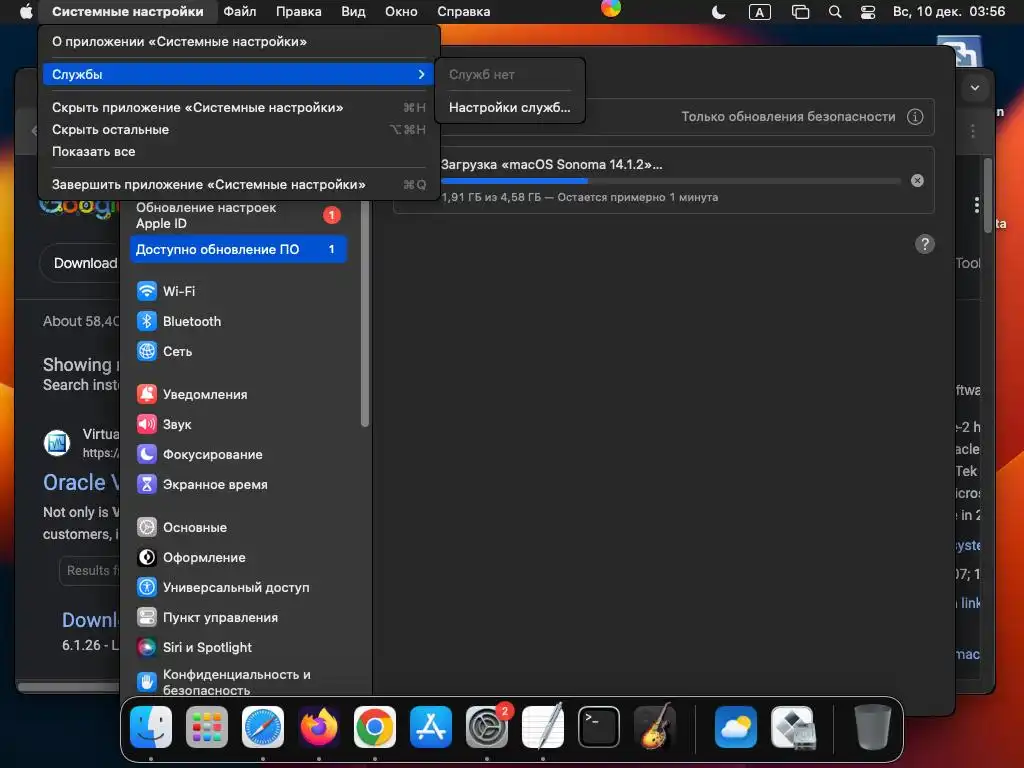Switch keyboard input source in menu bar

[760, 12]
